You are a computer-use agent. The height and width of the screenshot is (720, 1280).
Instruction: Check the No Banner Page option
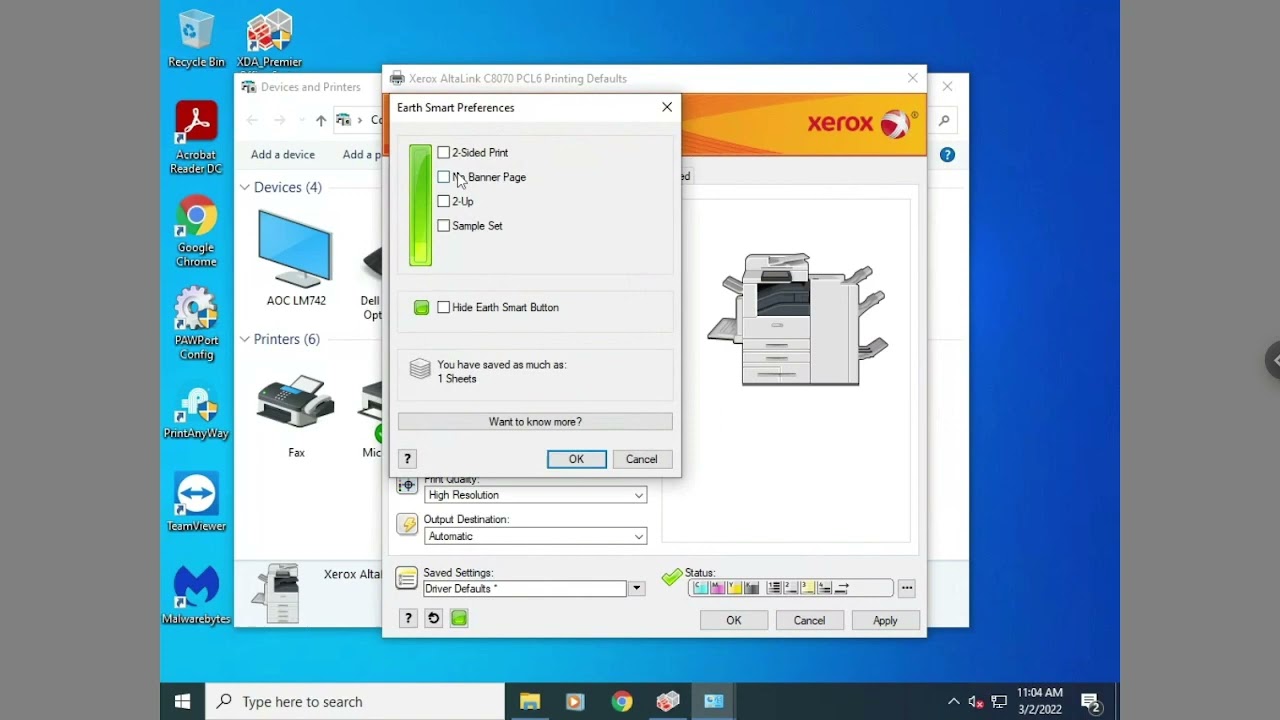click(444, 177)
